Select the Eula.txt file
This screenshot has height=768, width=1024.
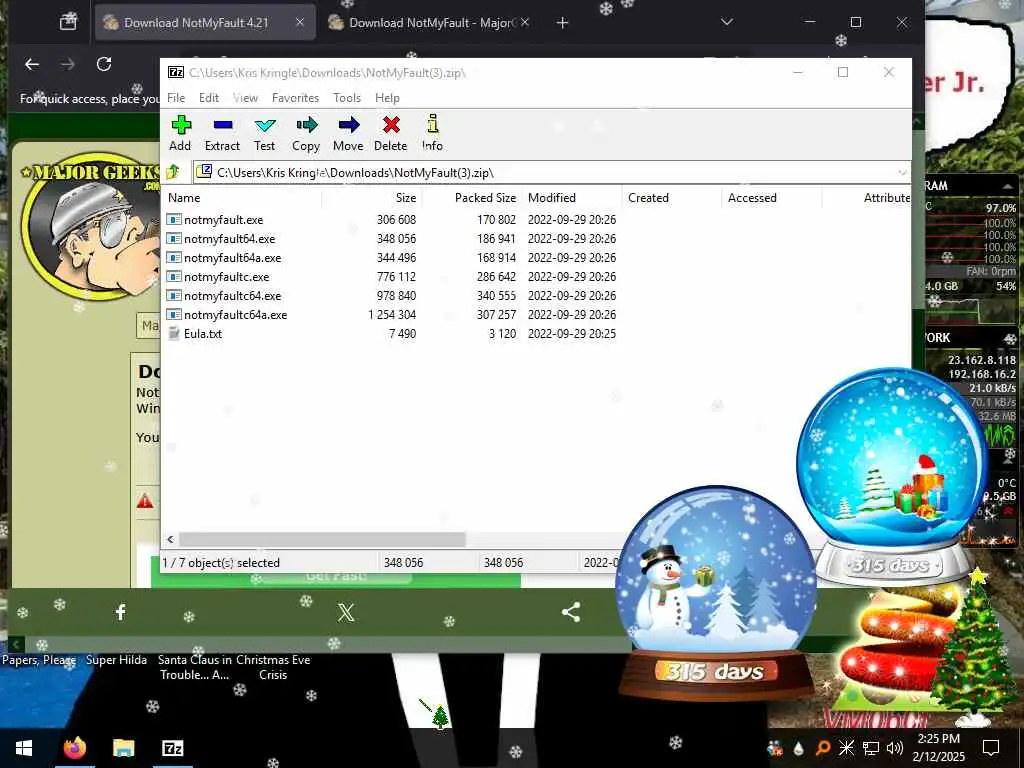click(x=202, y=334)
